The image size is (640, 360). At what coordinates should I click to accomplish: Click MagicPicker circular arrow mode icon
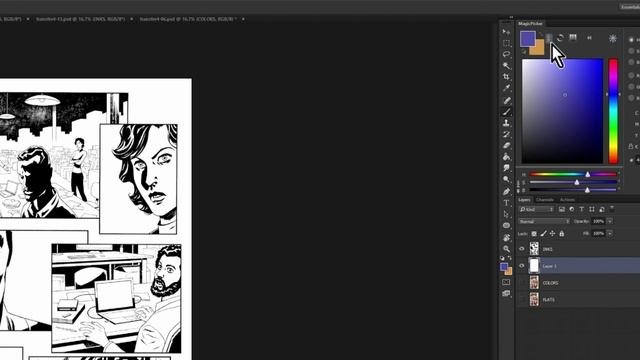tap(560, 38)
